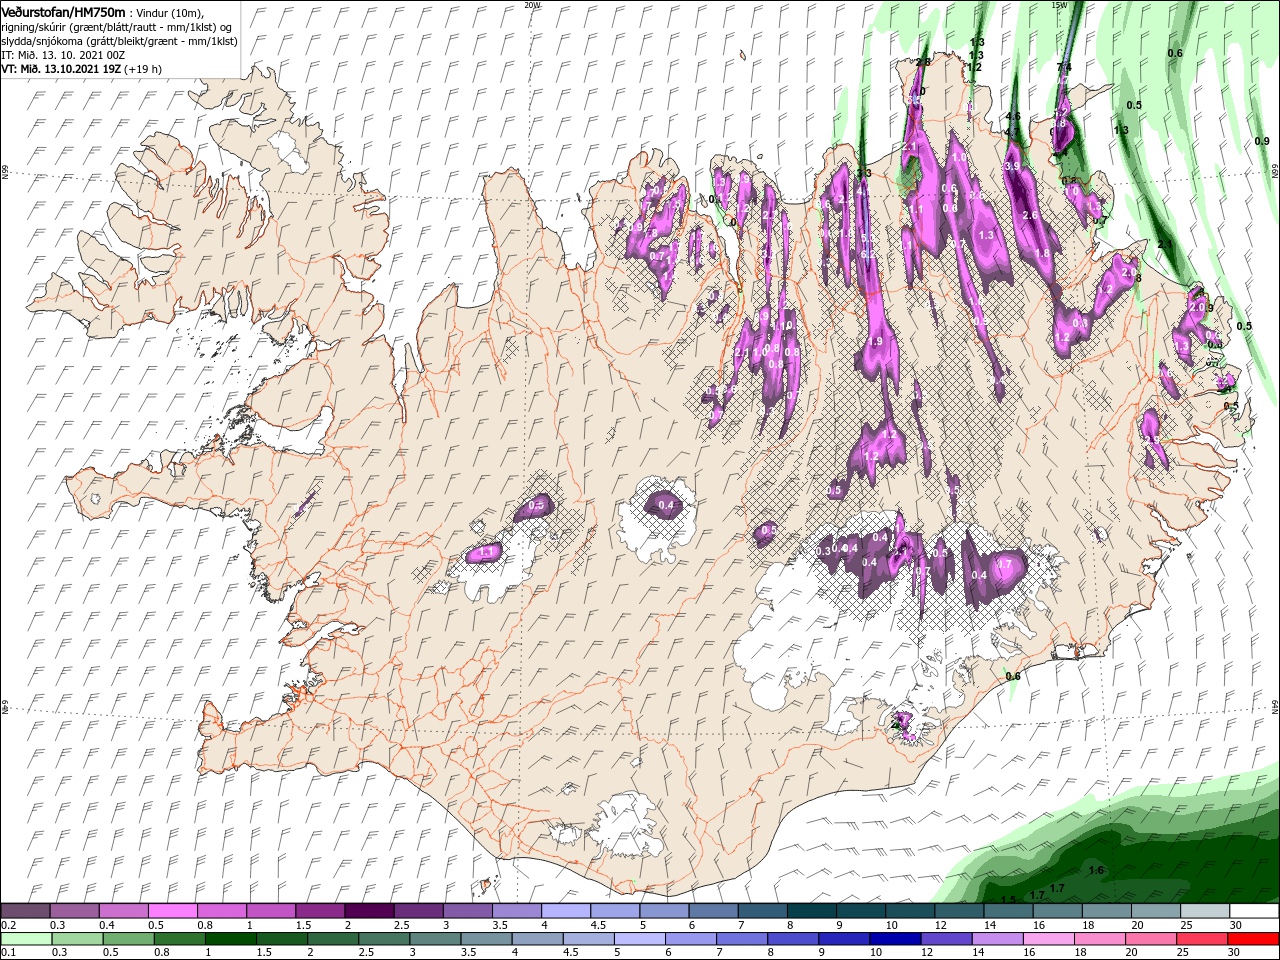Click the 20W longitude label at top
The width and height of the screenshot is (1280, 960).
pos(532,5)
